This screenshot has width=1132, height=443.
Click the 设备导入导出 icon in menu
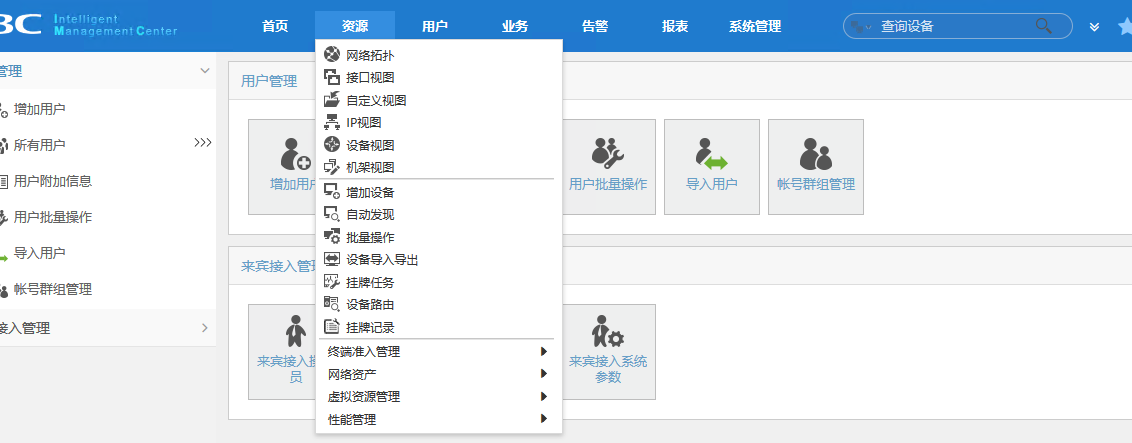331,259
